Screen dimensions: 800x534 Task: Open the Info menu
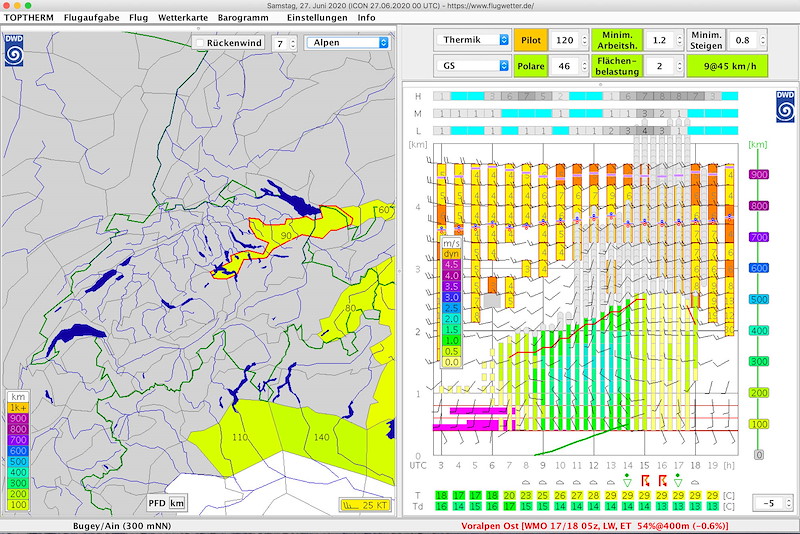click(x=366, y=17)
